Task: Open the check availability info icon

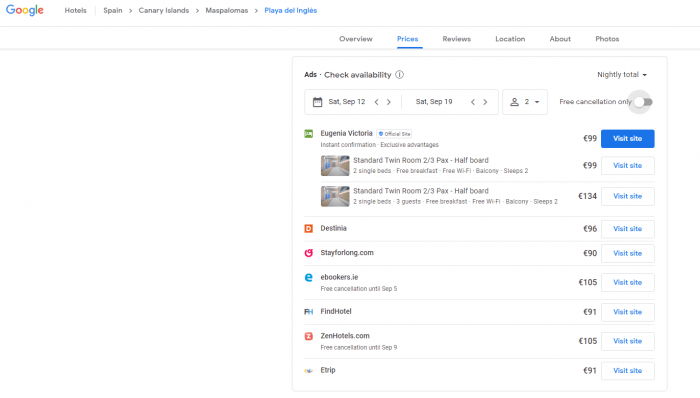Action: 400,75
